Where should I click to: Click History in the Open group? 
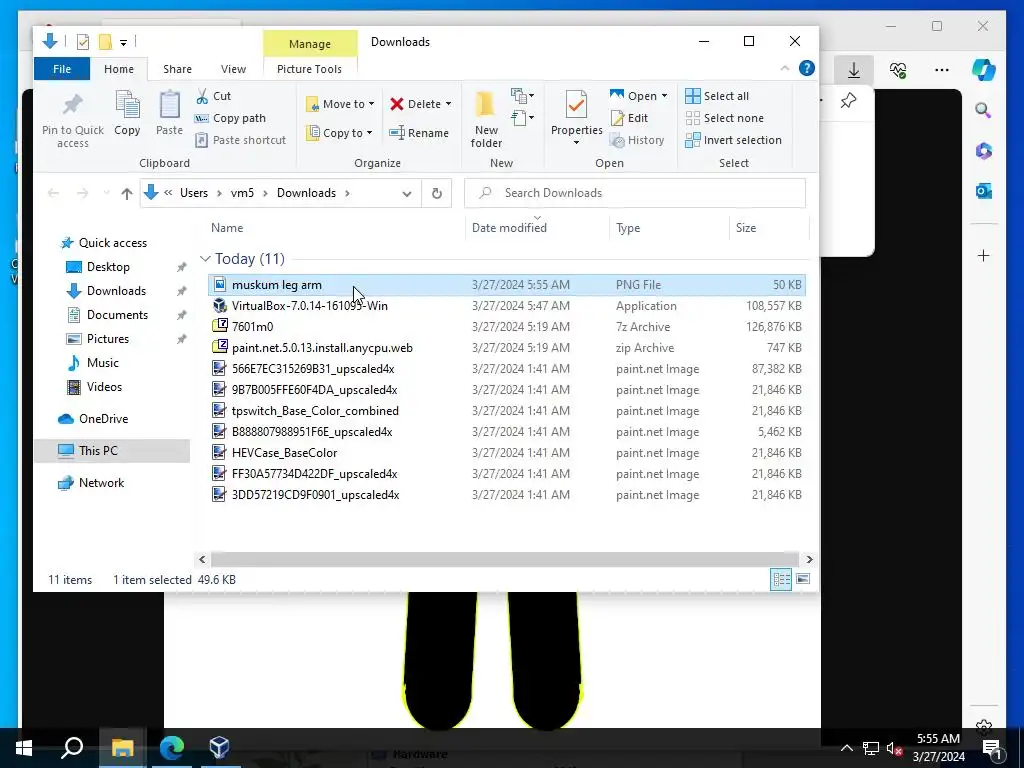click(637, 140)
